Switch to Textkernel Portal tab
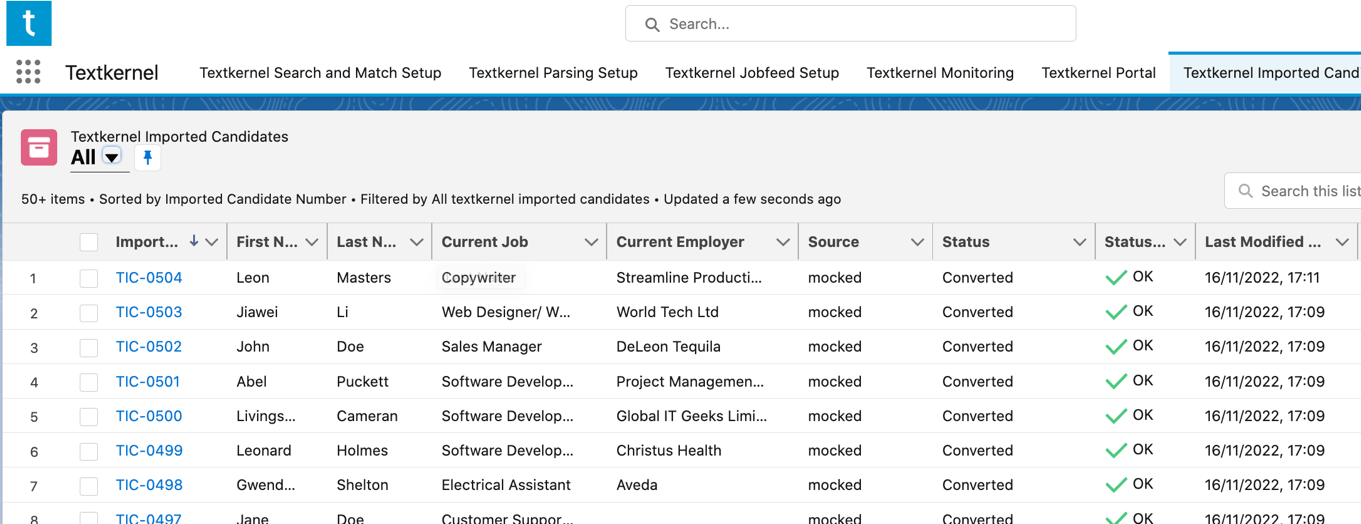Screen dimensions: 1361x524 (1098, 72)
